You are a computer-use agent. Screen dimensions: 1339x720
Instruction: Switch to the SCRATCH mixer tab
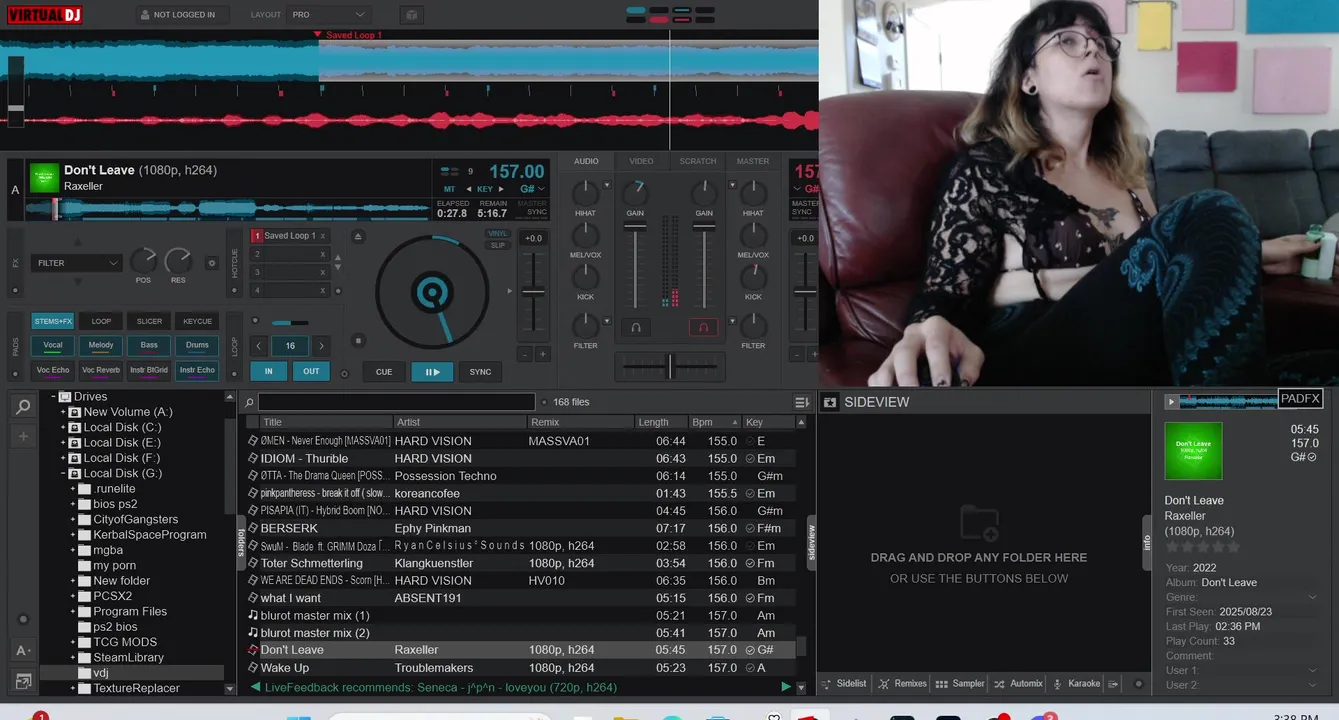[698, 161]
